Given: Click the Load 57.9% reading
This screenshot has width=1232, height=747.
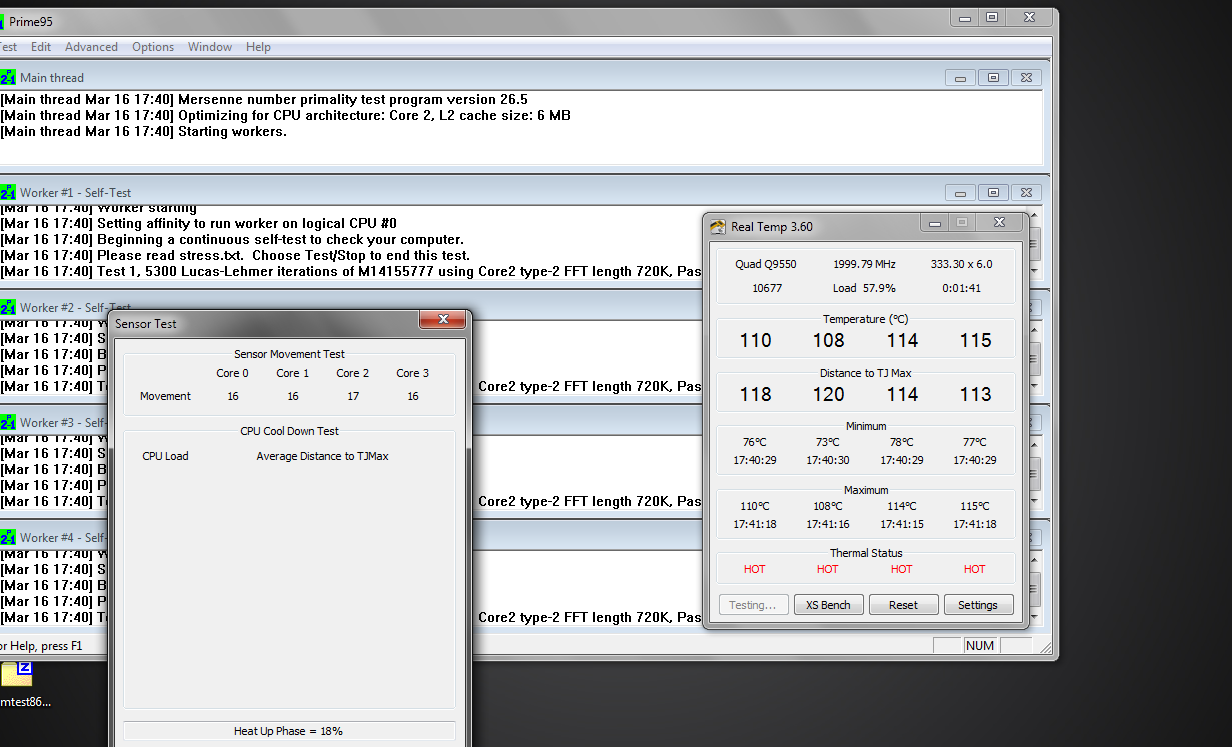Looking at the screenshot, I should pos(864,288).
